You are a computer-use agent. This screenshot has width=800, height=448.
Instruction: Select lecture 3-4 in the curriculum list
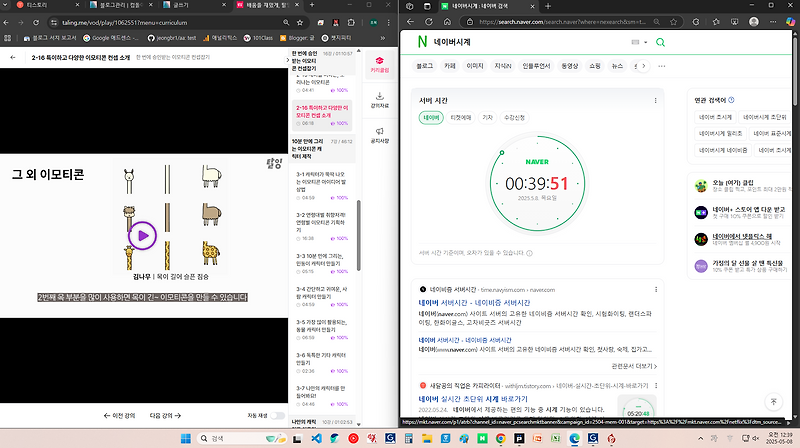[321, 296]
